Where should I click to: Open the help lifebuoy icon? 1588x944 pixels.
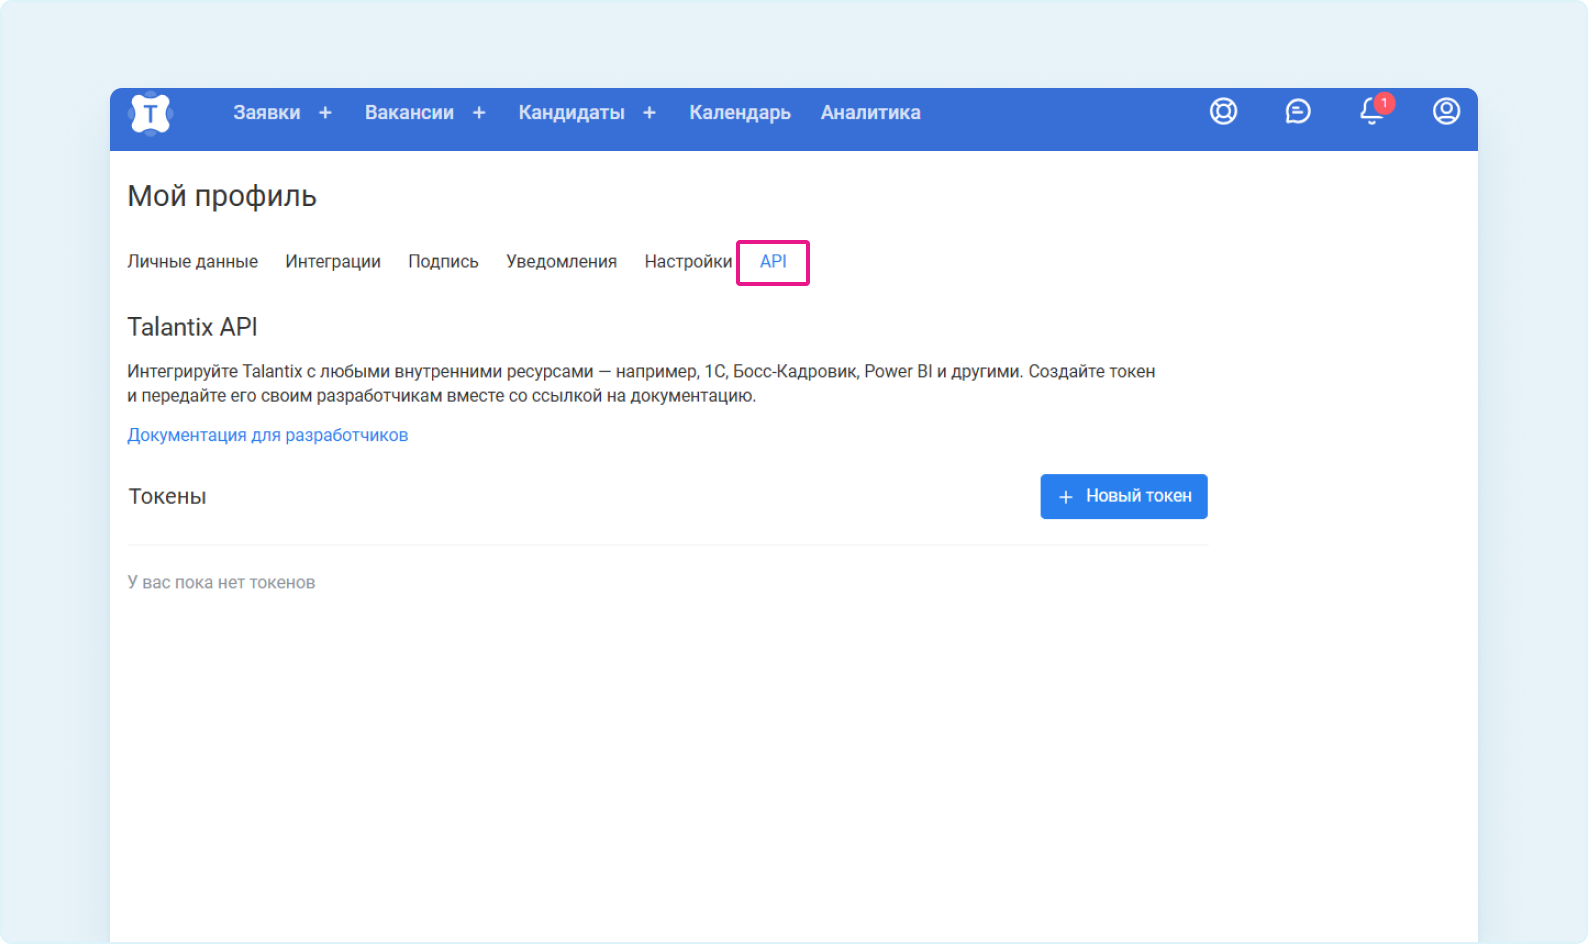pos(1223,111)
